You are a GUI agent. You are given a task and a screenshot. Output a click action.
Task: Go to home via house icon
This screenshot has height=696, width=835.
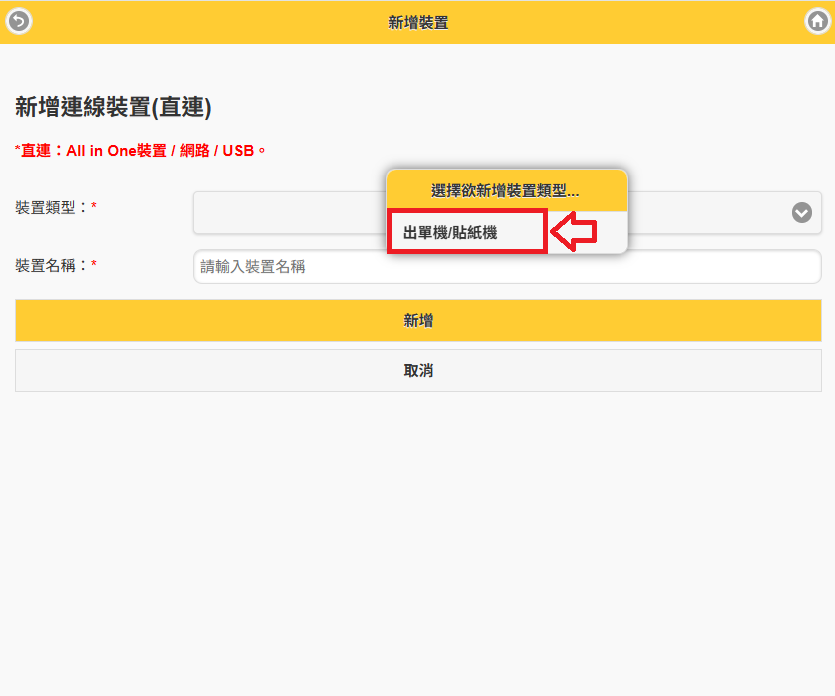point(817,21)
